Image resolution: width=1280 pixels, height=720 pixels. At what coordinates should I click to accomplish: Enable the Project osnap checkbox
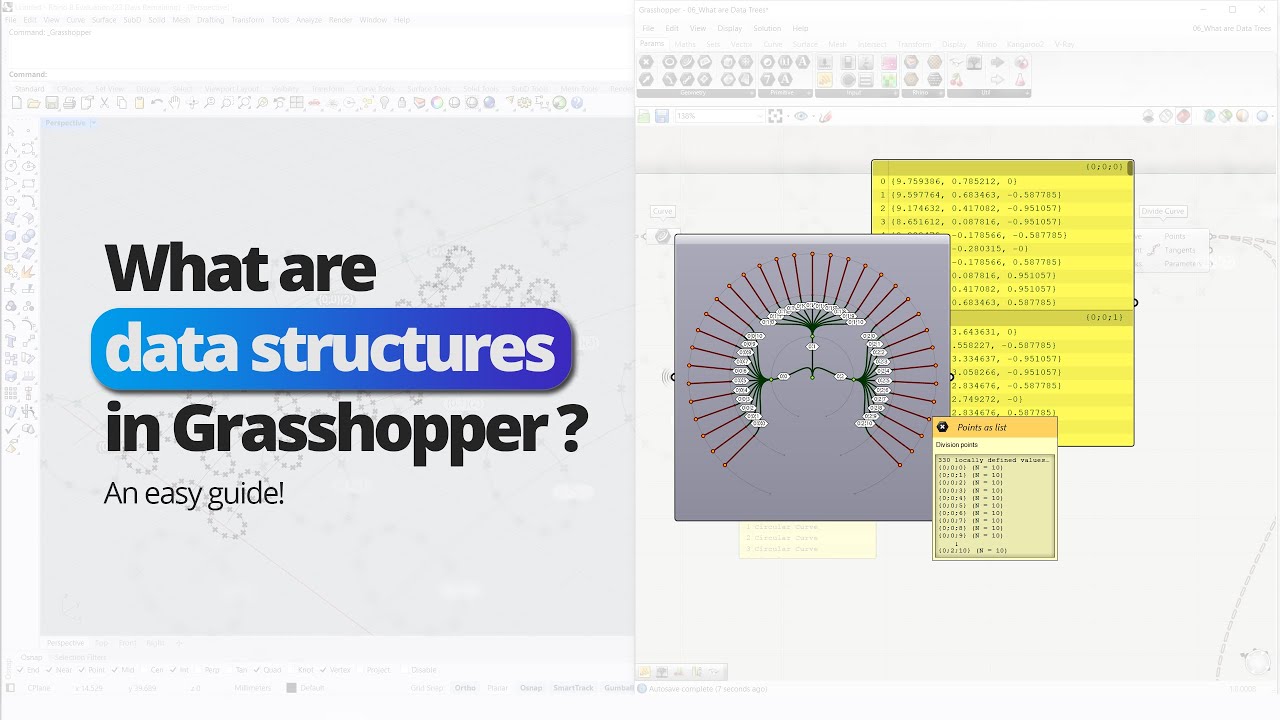pos(361,670)
